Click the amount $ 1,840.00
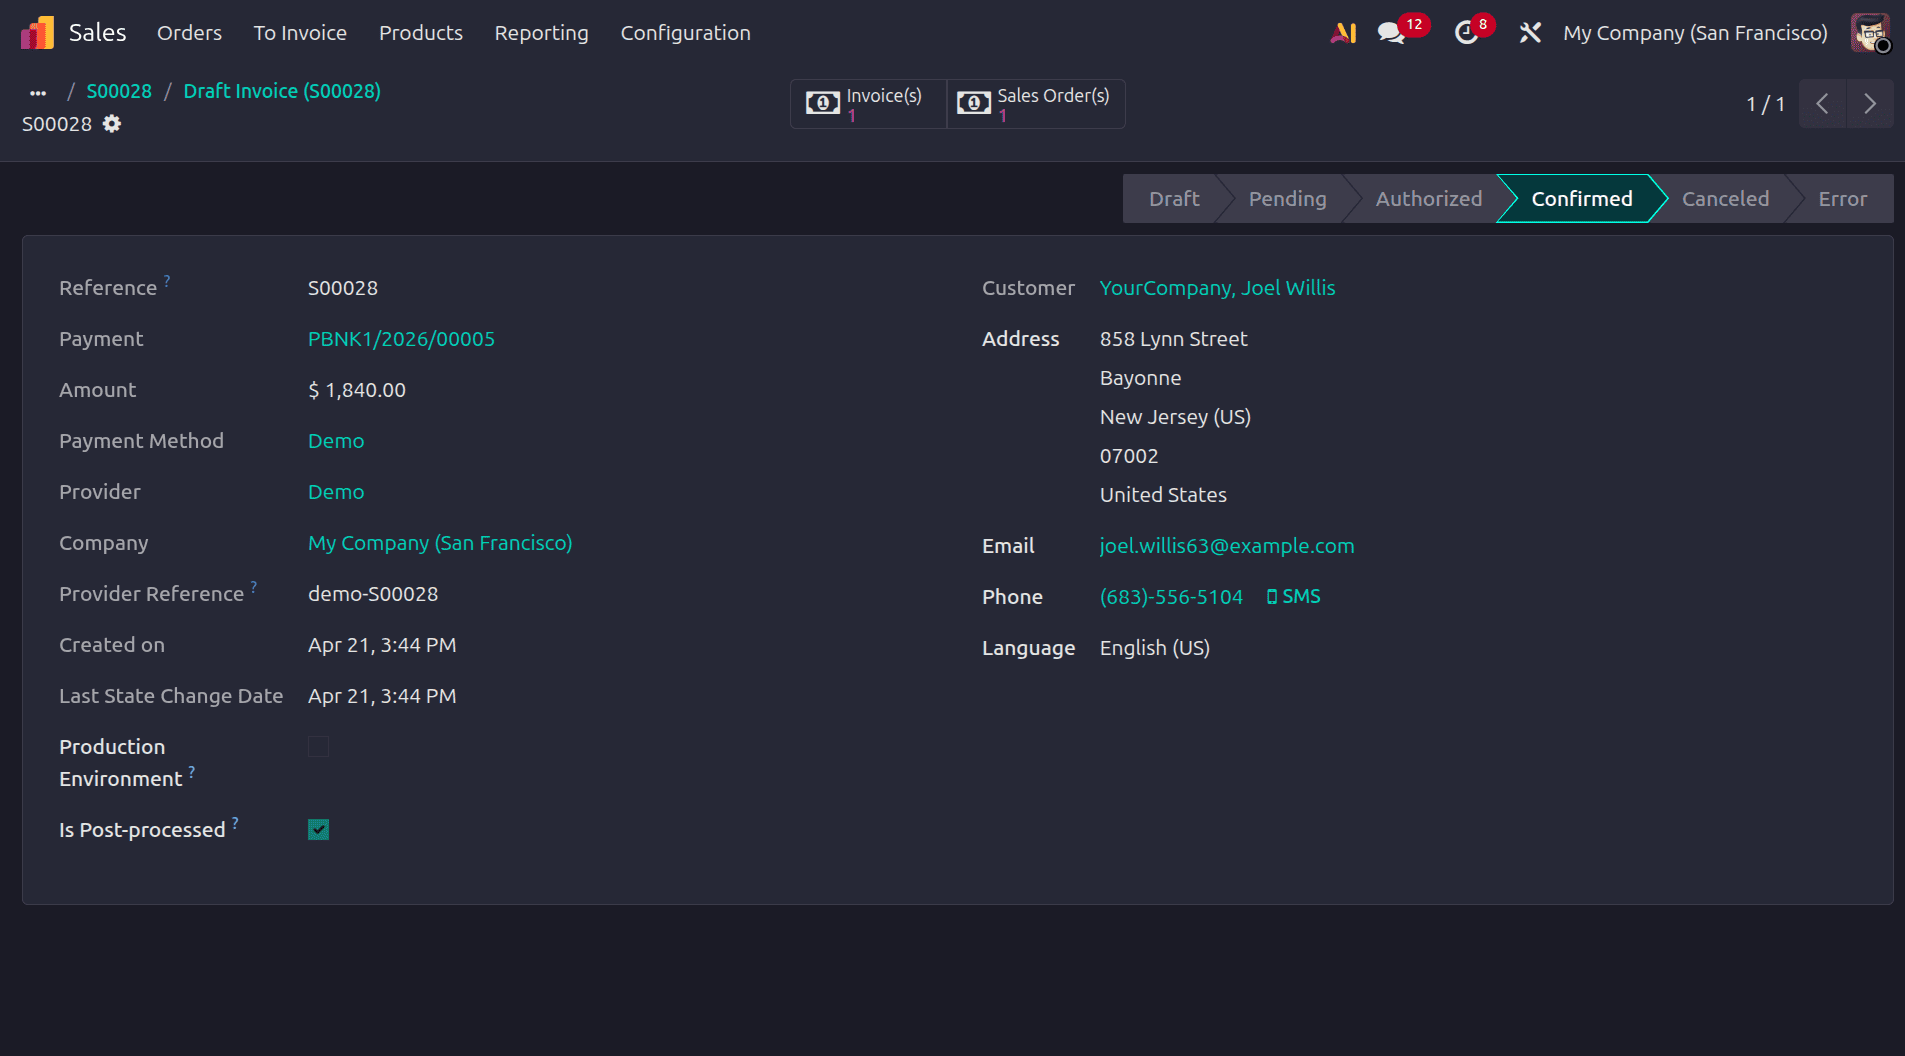This screenshot has height=1056, width=1905. pos(357,390)
